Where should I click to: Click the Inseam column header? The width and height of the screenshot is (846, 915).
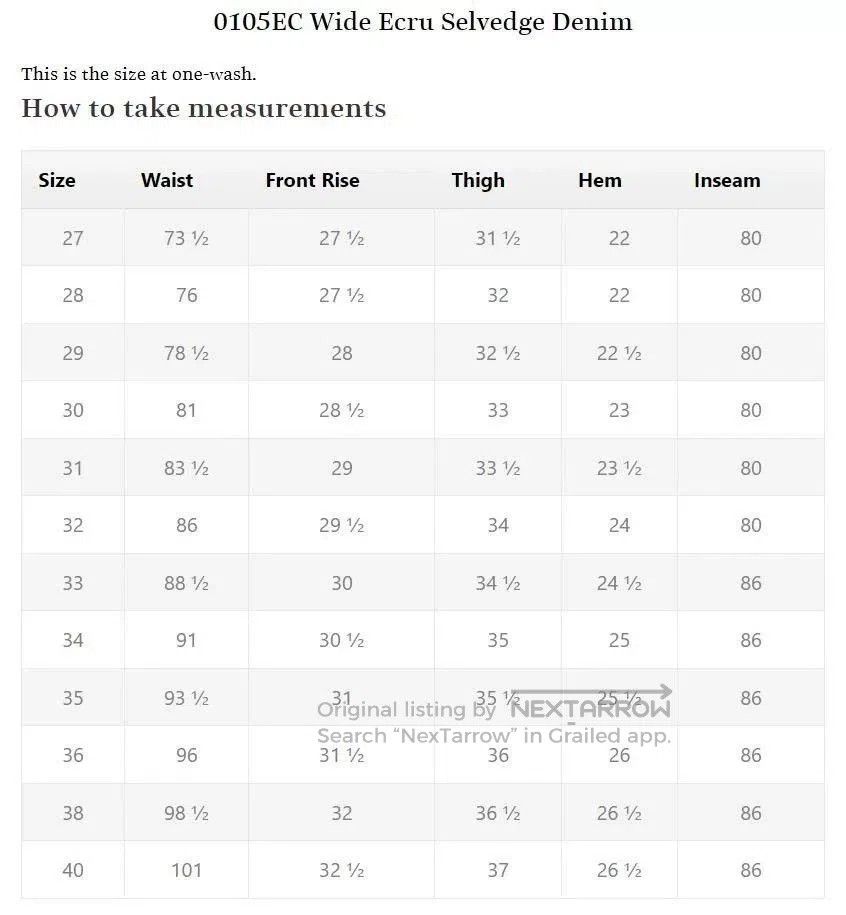point(727,180)
